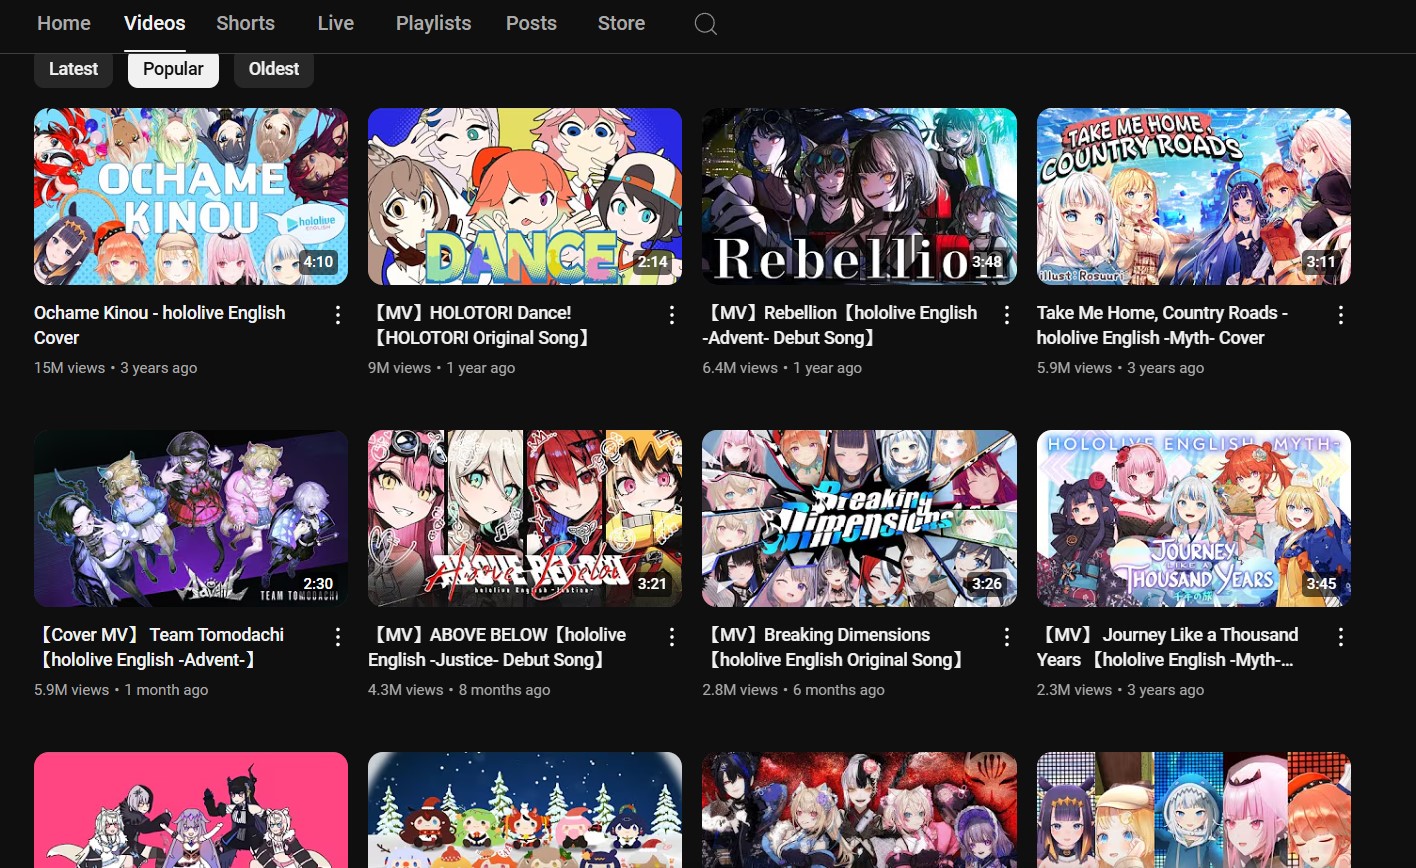Viewport: 1416px width, 868px height.
Task: Select the Videos tab
Action: click(x=155, y=23)
